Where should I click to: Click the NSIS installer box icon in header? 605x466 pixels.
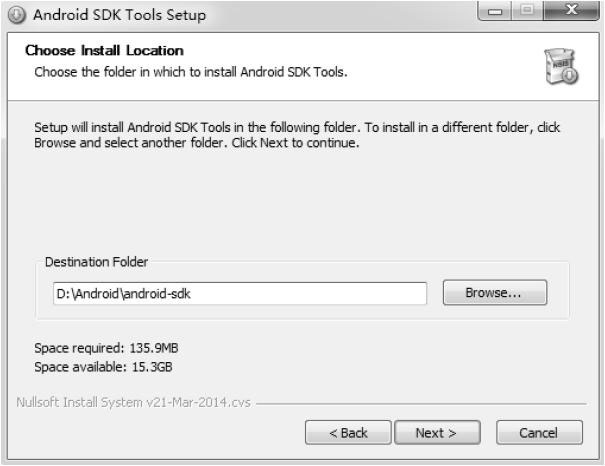pos(561,66)
